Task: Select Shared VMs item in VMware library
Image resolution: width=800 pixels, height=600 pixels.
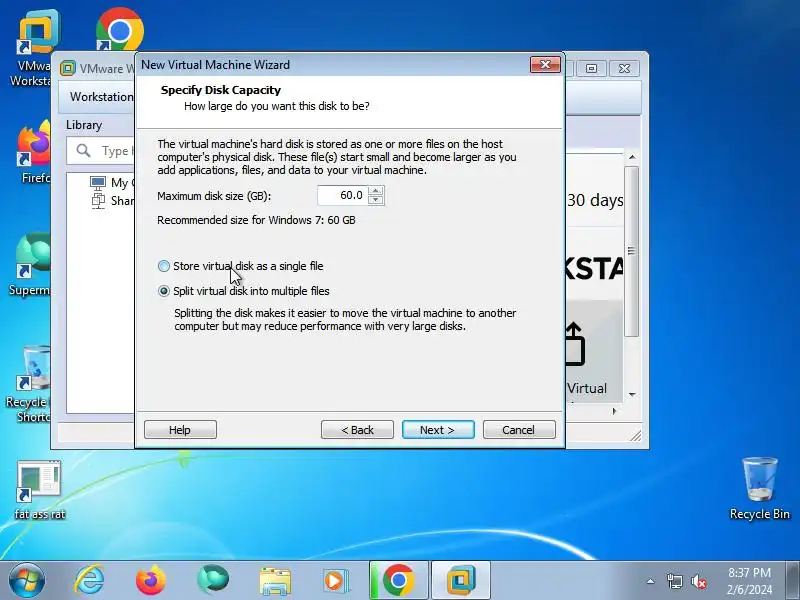Action: point(112,201)
